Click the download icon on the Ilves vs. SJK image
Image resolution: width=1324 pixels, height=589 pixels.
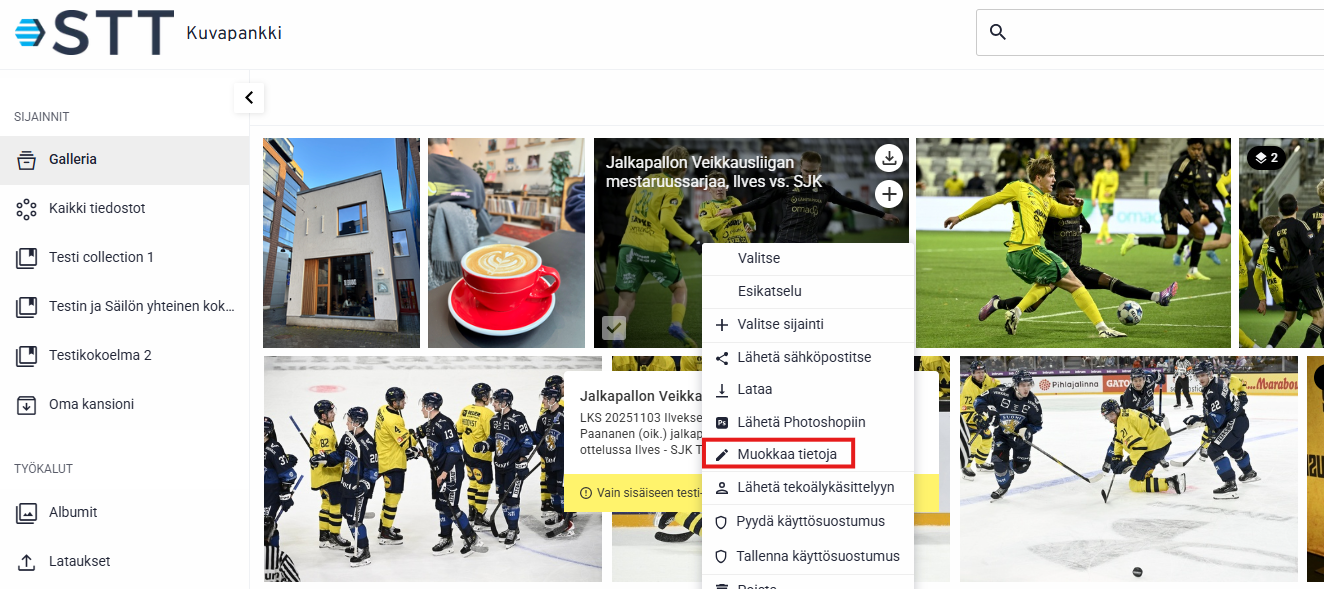[889, 158]
